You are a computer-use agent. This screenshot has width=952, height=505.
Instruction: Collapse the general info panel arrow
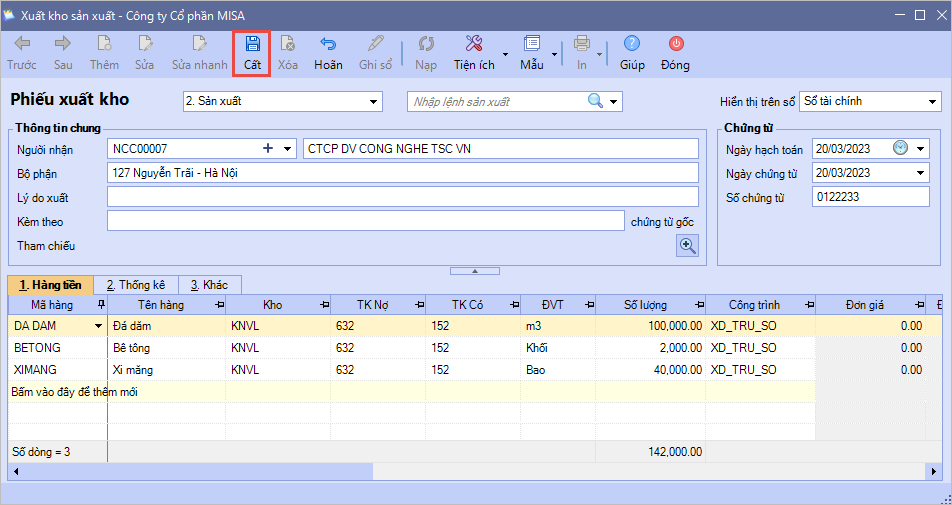pyautogui.click(x=477, y=270)
